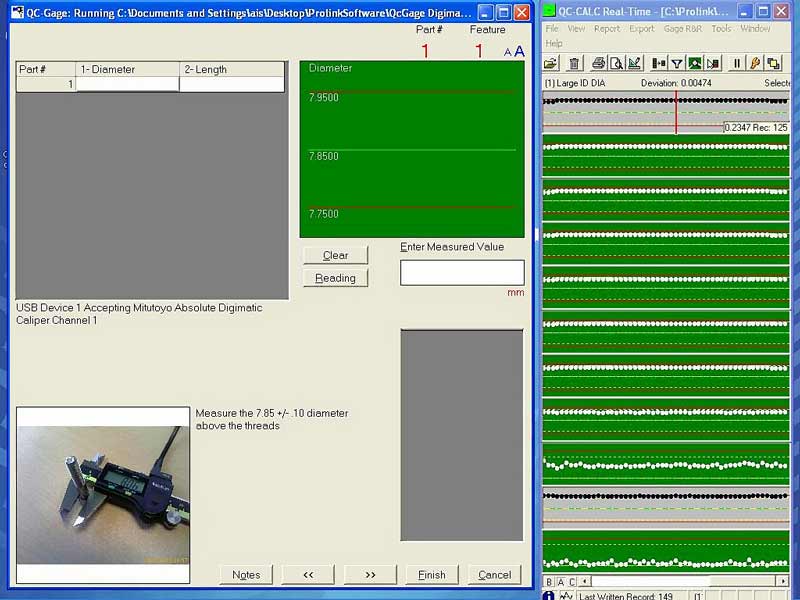800x600 pixels.
Task: Go to next feature with >> button
Action: 370,574
